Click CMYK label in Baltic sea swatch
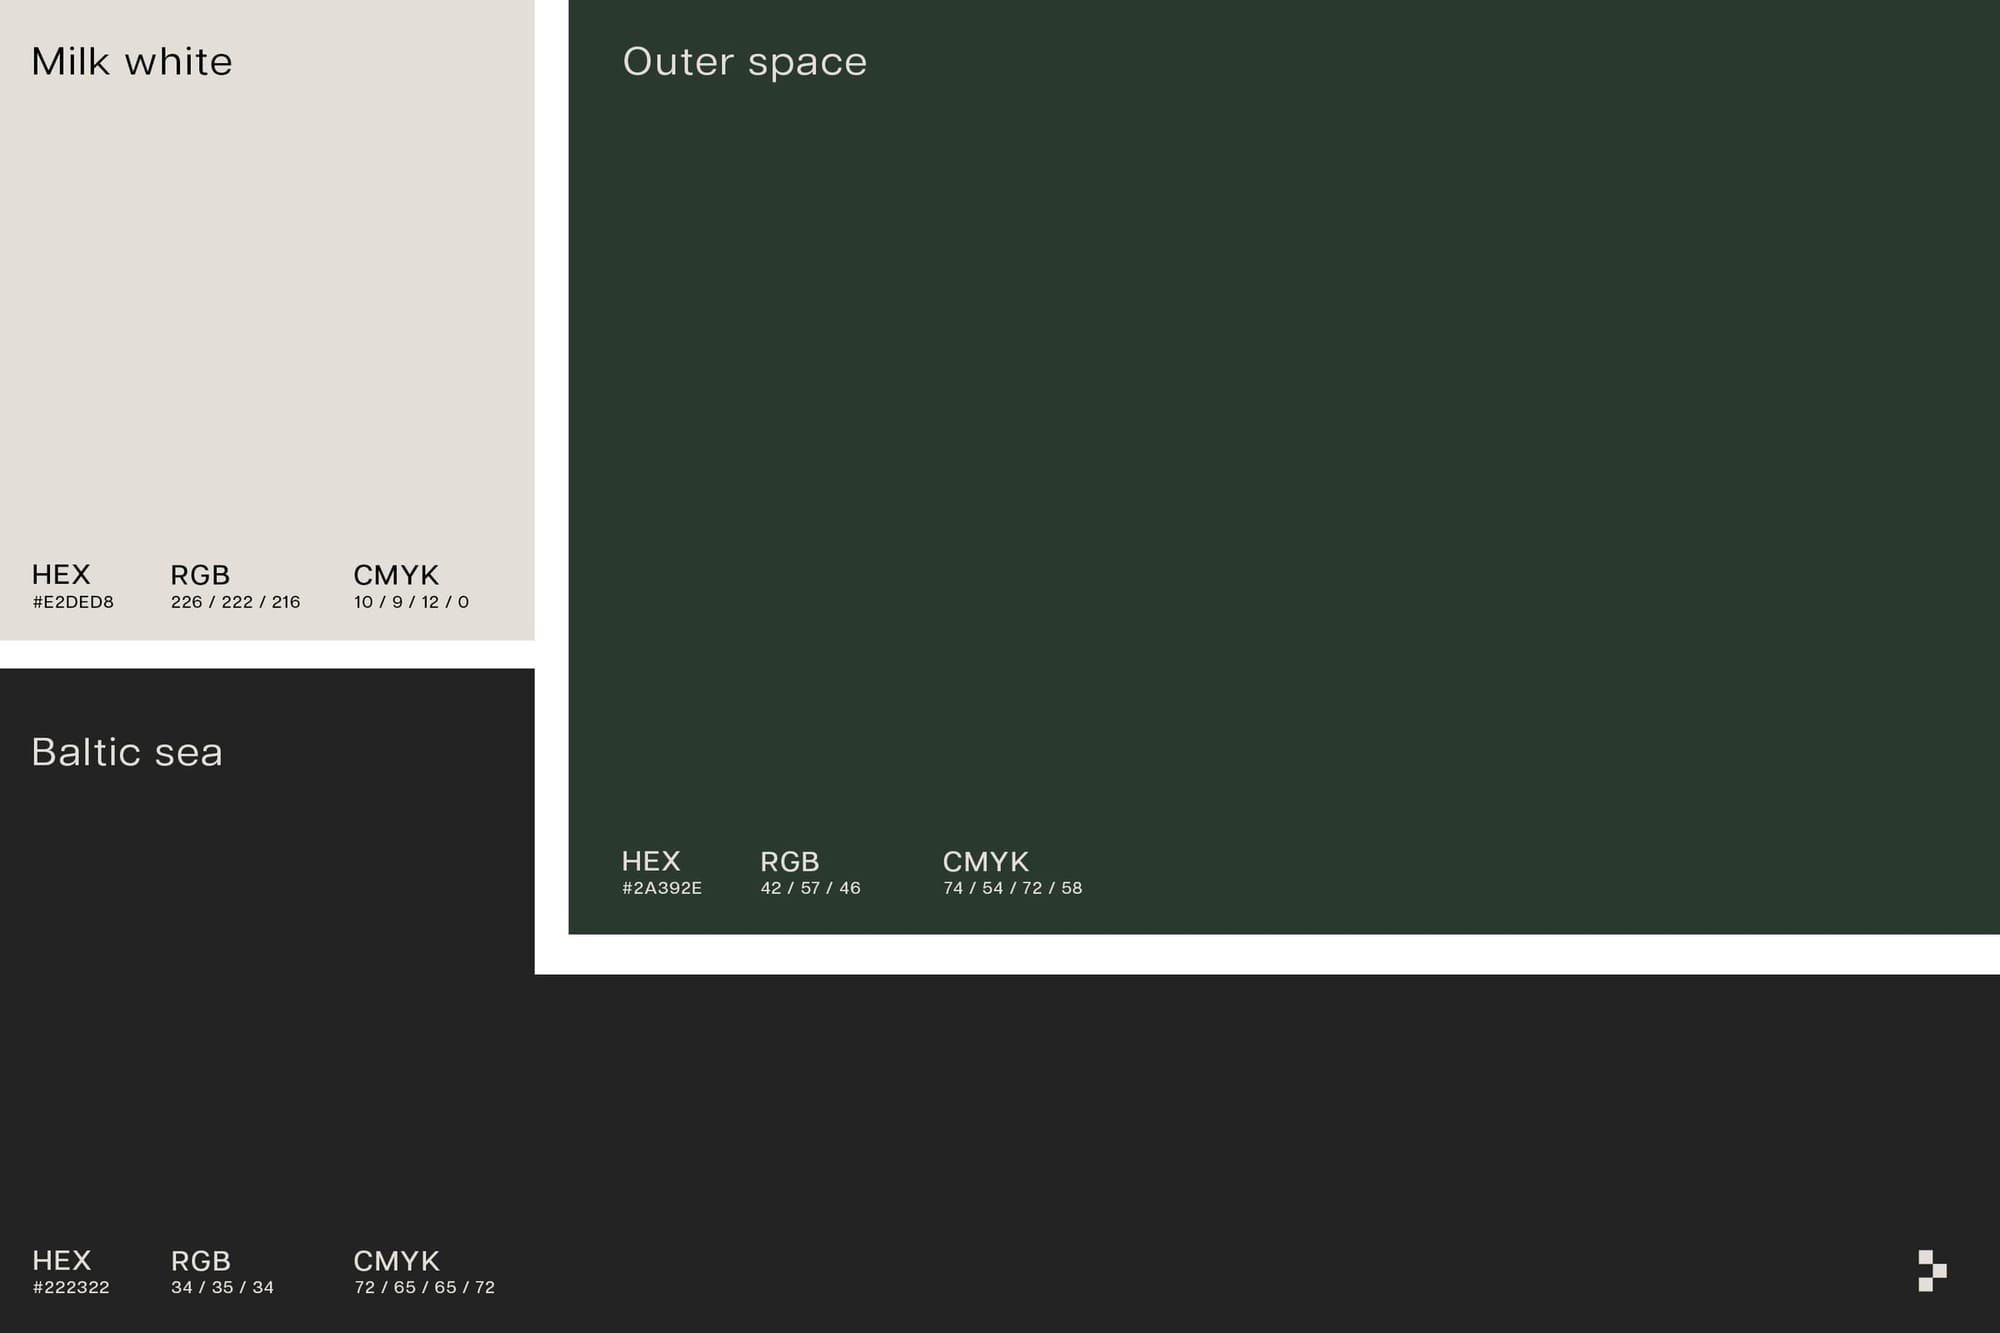 click(x=397, y=1260)
